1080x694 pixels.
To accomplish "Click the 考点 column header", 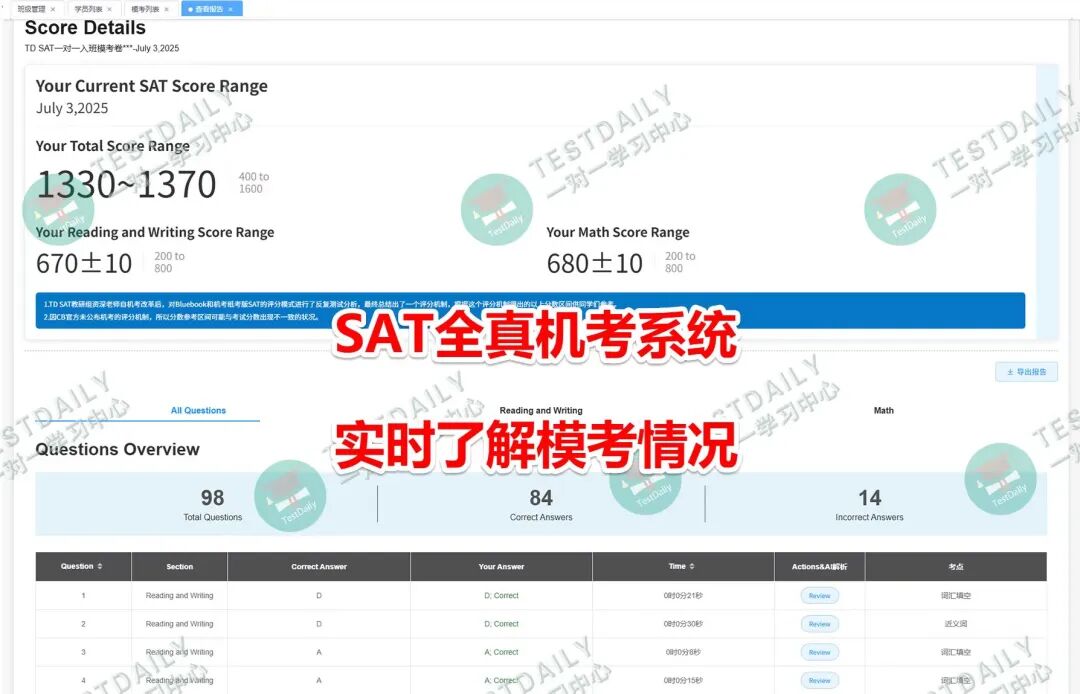I will (956, 567).
